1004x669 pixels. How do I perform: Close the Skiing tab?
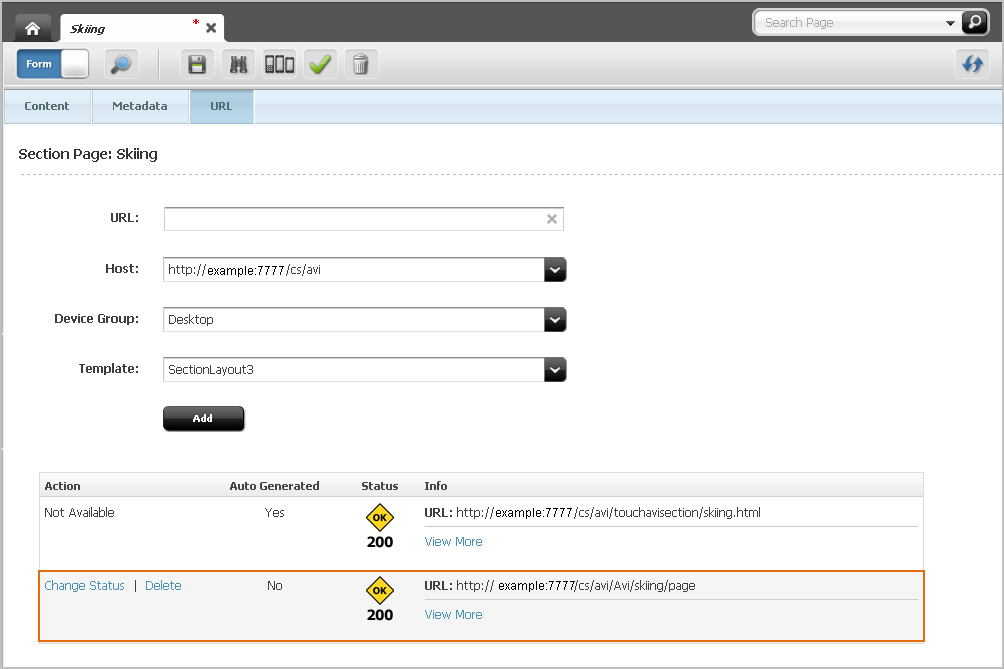tap(211, 28)
